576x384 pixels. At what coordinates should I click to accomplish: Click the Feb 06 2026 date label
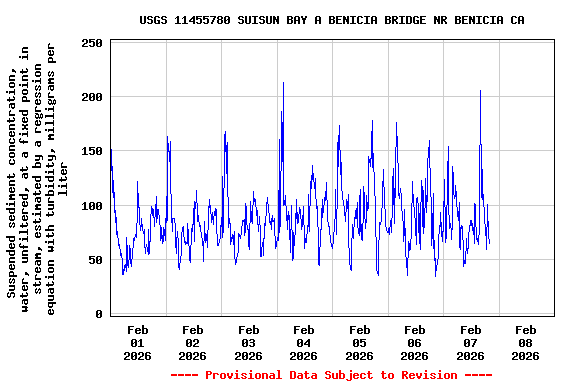[414, 343]
